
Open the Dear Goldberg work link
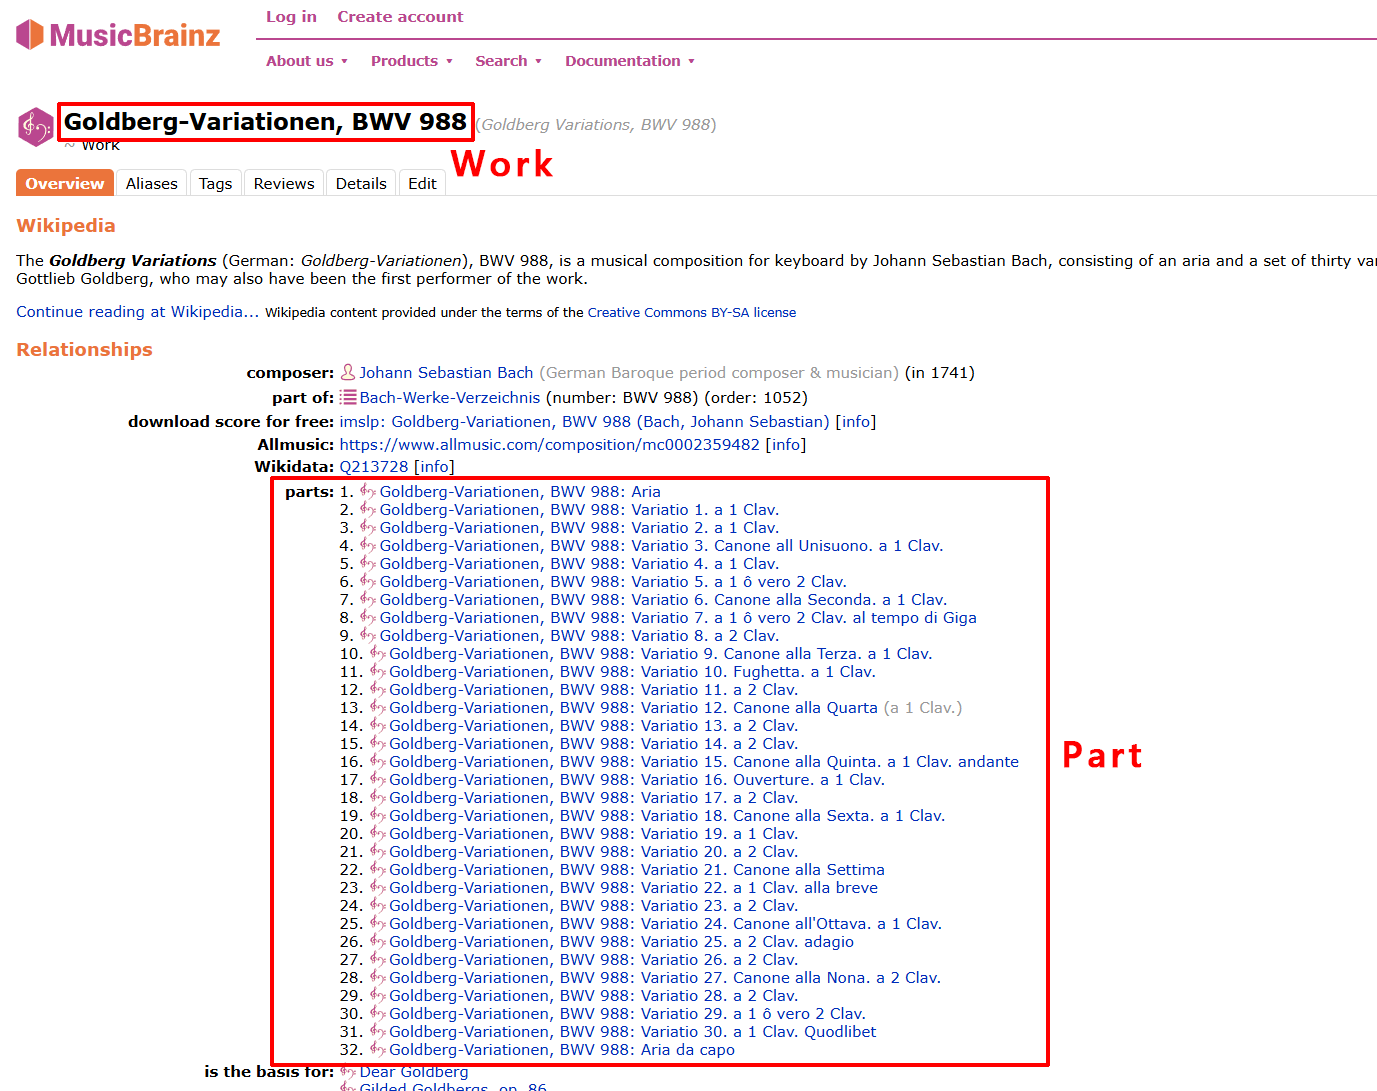(414, 1072)
